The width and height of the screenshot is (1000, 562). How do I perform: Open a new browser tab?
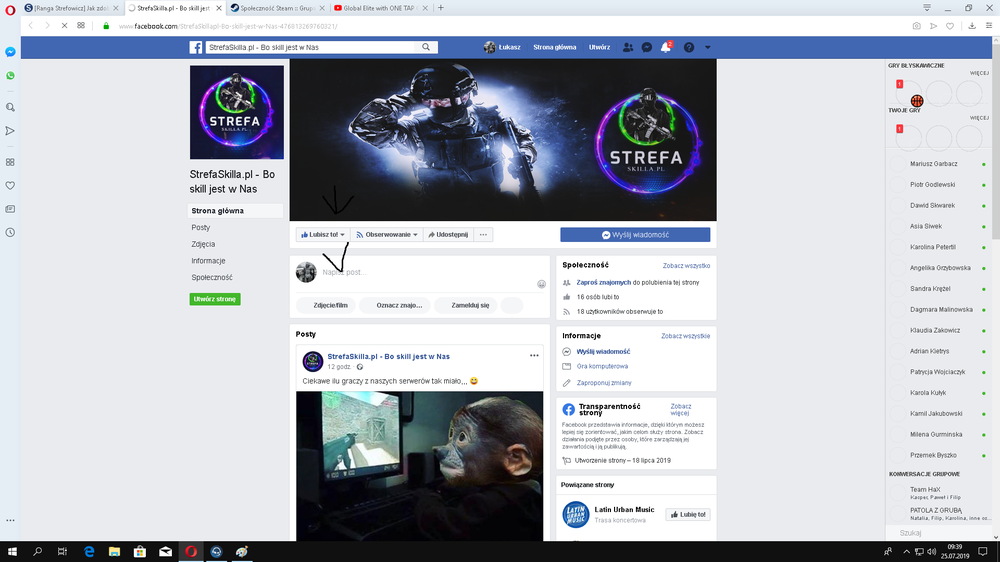(441, 8)
